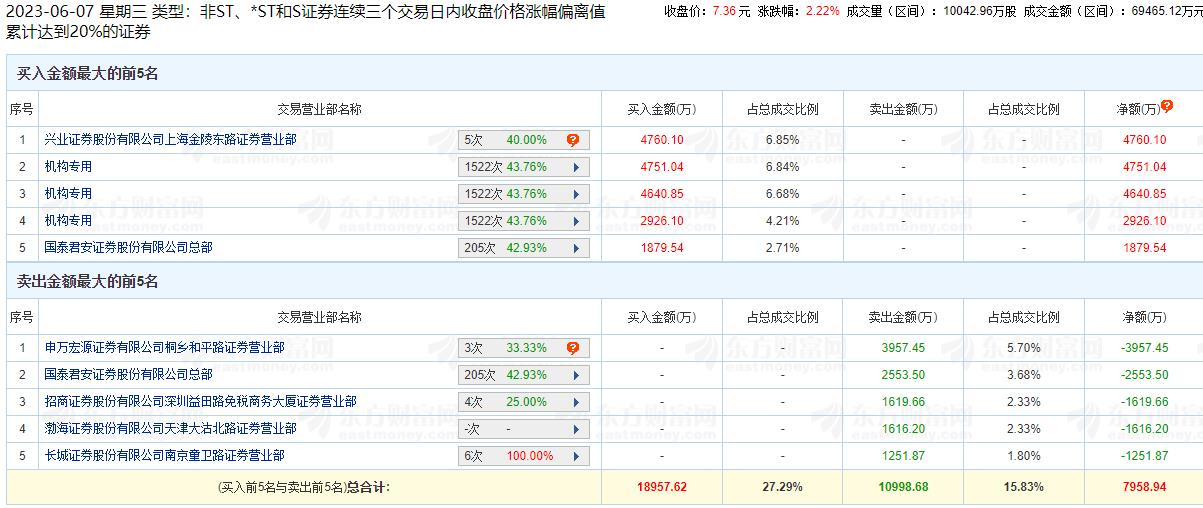Click the 6次 100.00% statistics box
Image resolution: width=1203 pixels, height=508 pixels.
point(512,456)
